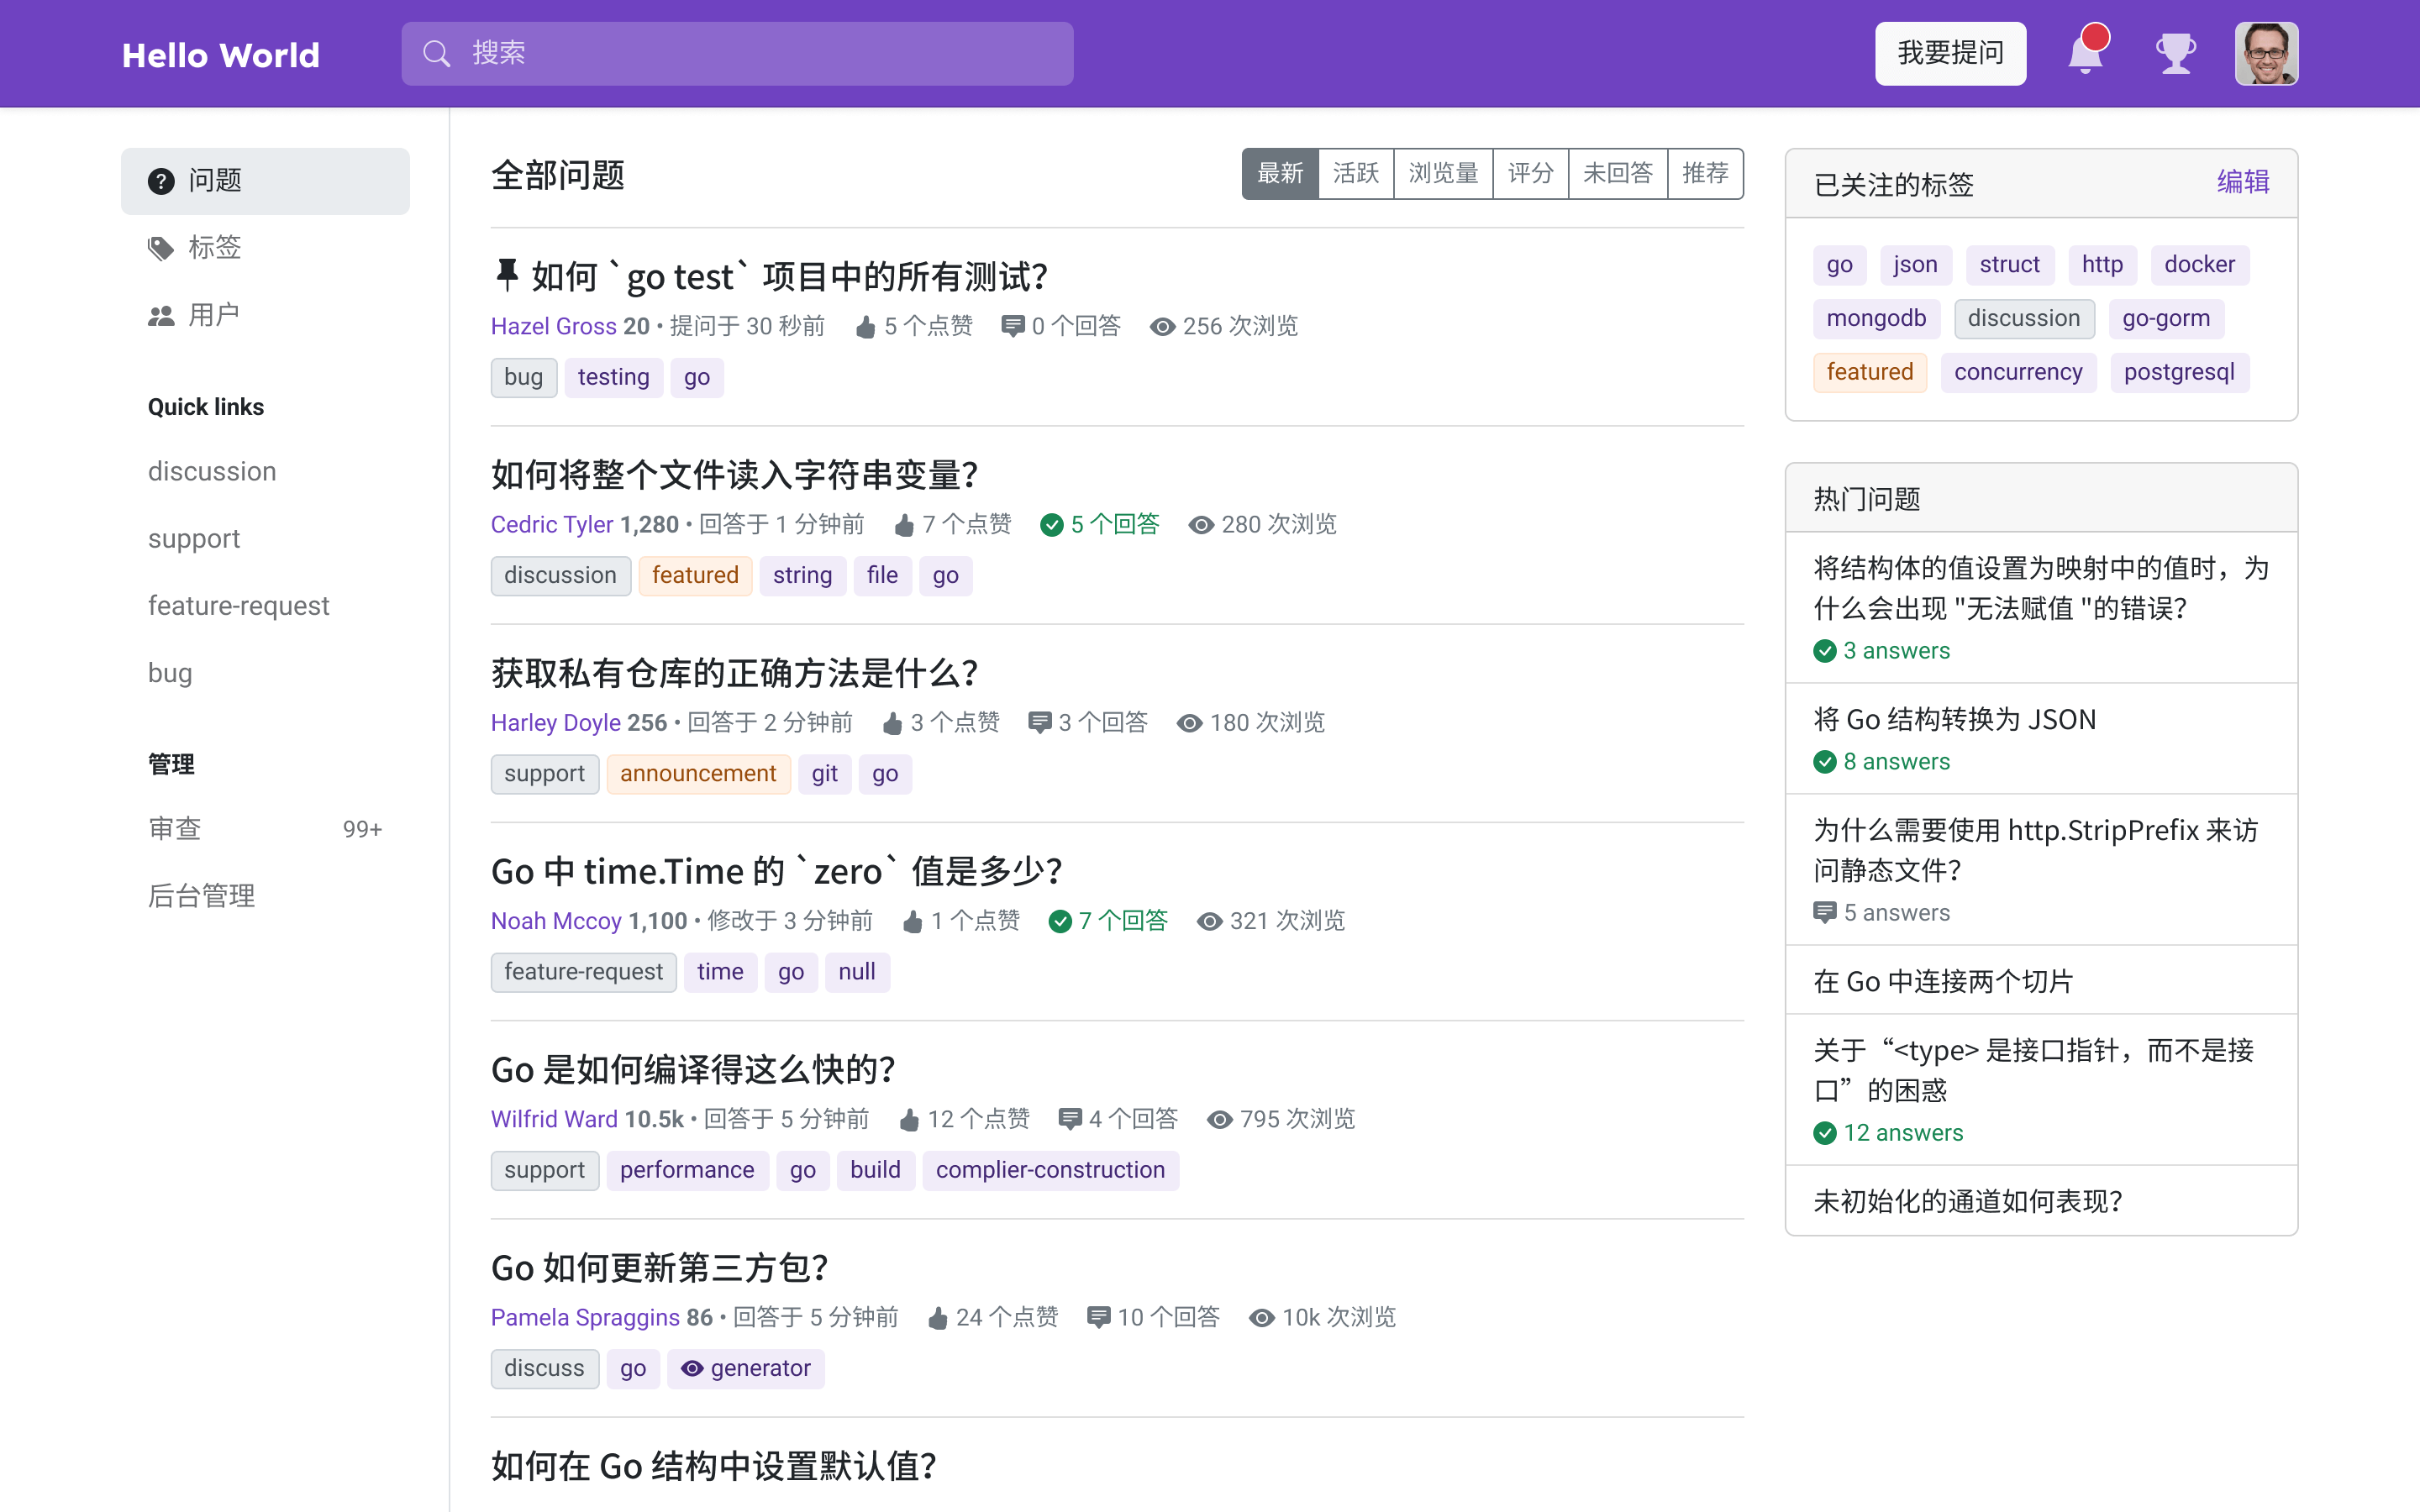Click the users group icon in sidebar
2420x1512 pixels.
tap(161, 316)
